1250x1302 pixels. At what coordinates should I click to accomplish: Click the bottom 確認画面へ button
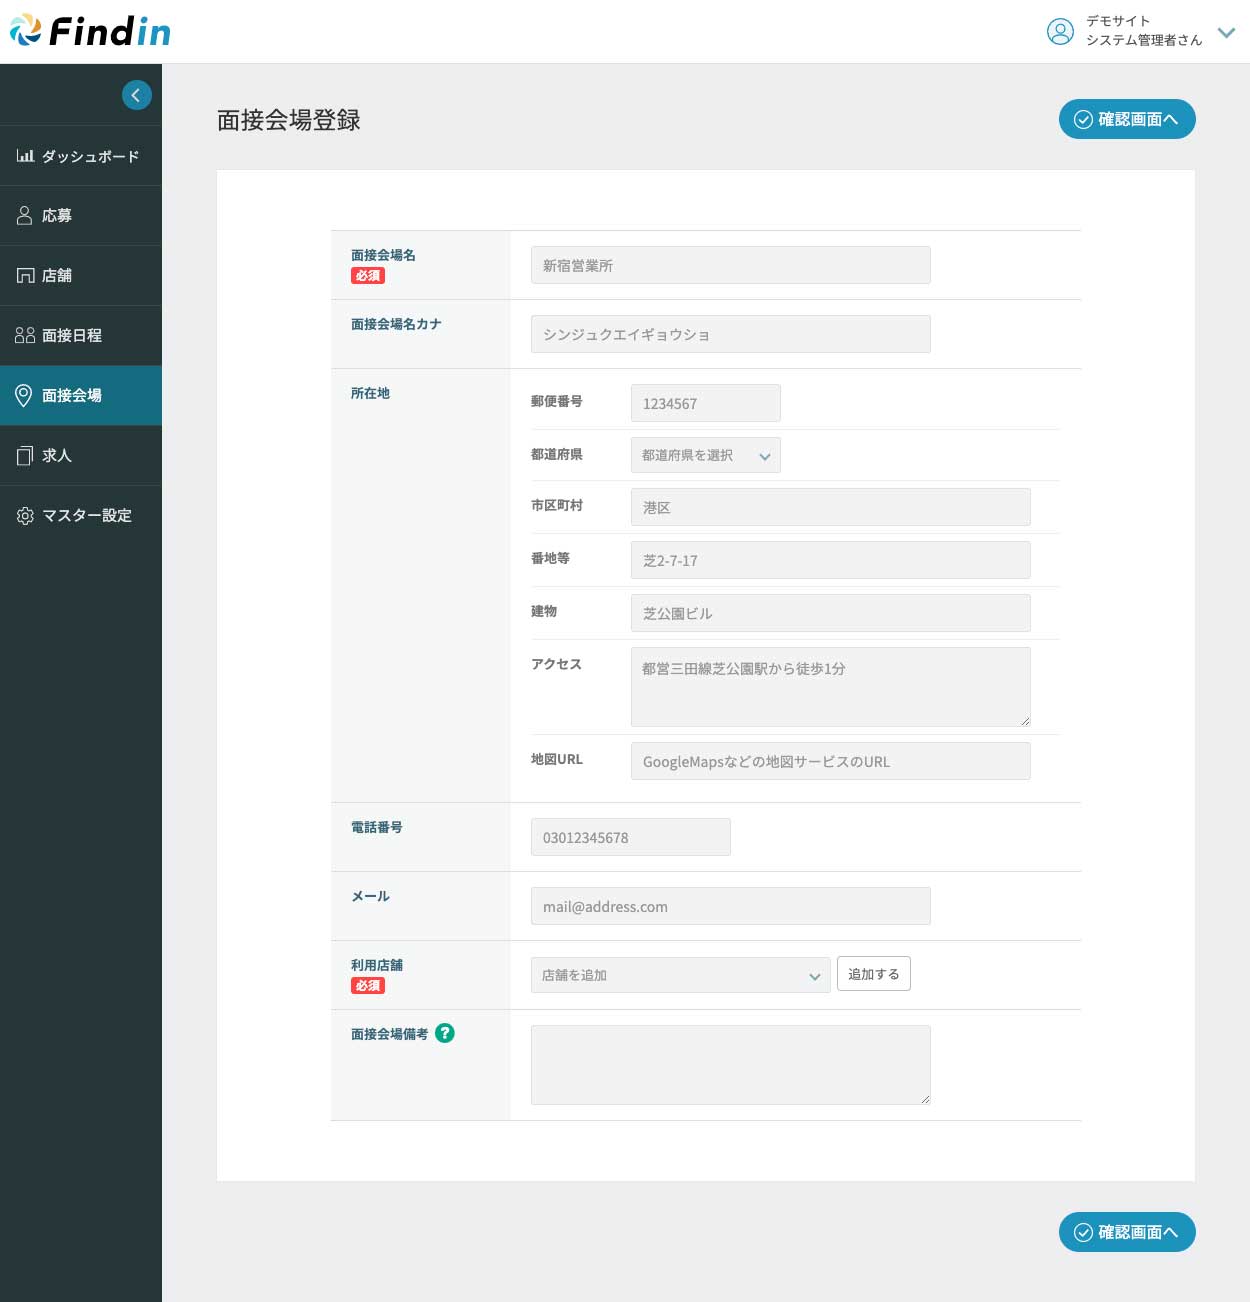coord(1126,1232)
